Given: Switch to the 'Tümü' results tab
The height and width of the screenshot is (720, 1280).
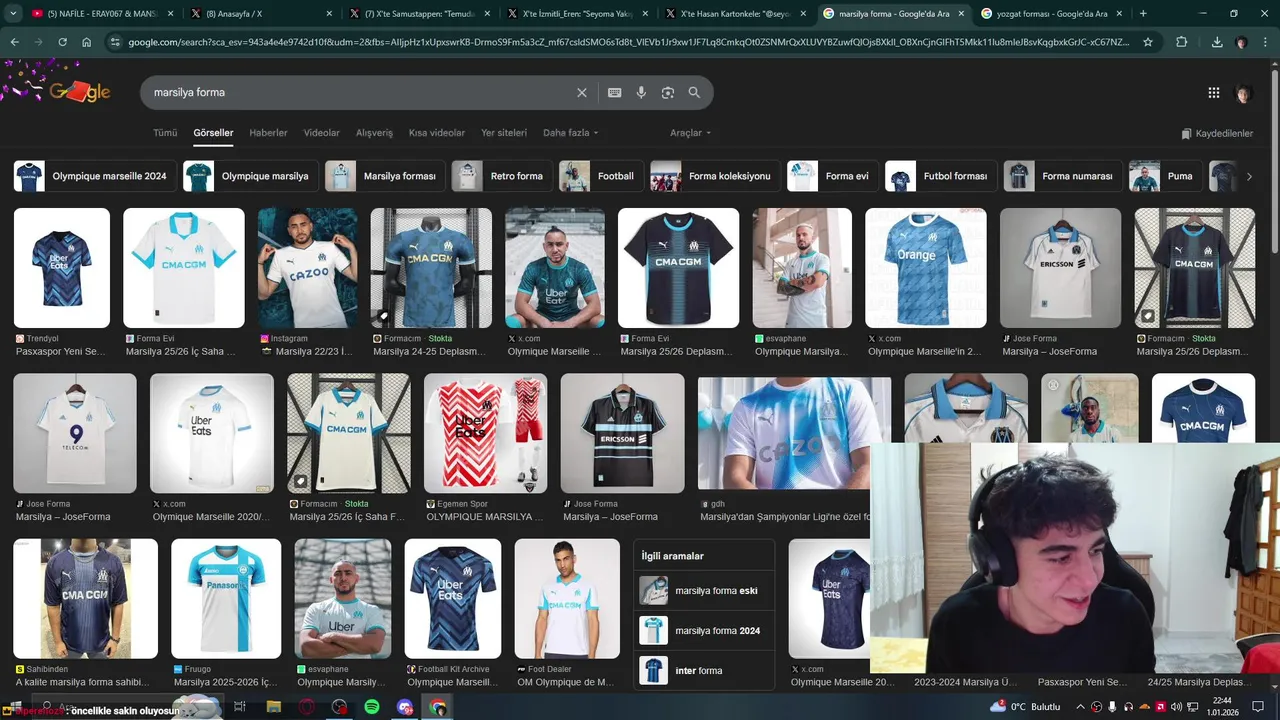Looking at the screenshot, I should click(165, 133).
